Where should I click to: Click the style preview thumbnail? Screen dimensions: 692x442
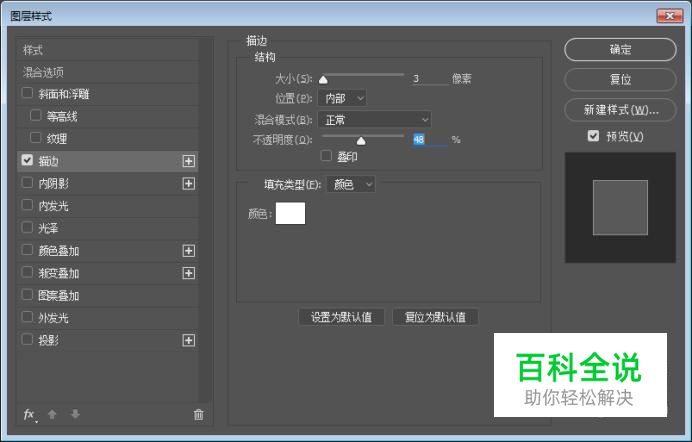pyautogui.click(x=620, y=207)
